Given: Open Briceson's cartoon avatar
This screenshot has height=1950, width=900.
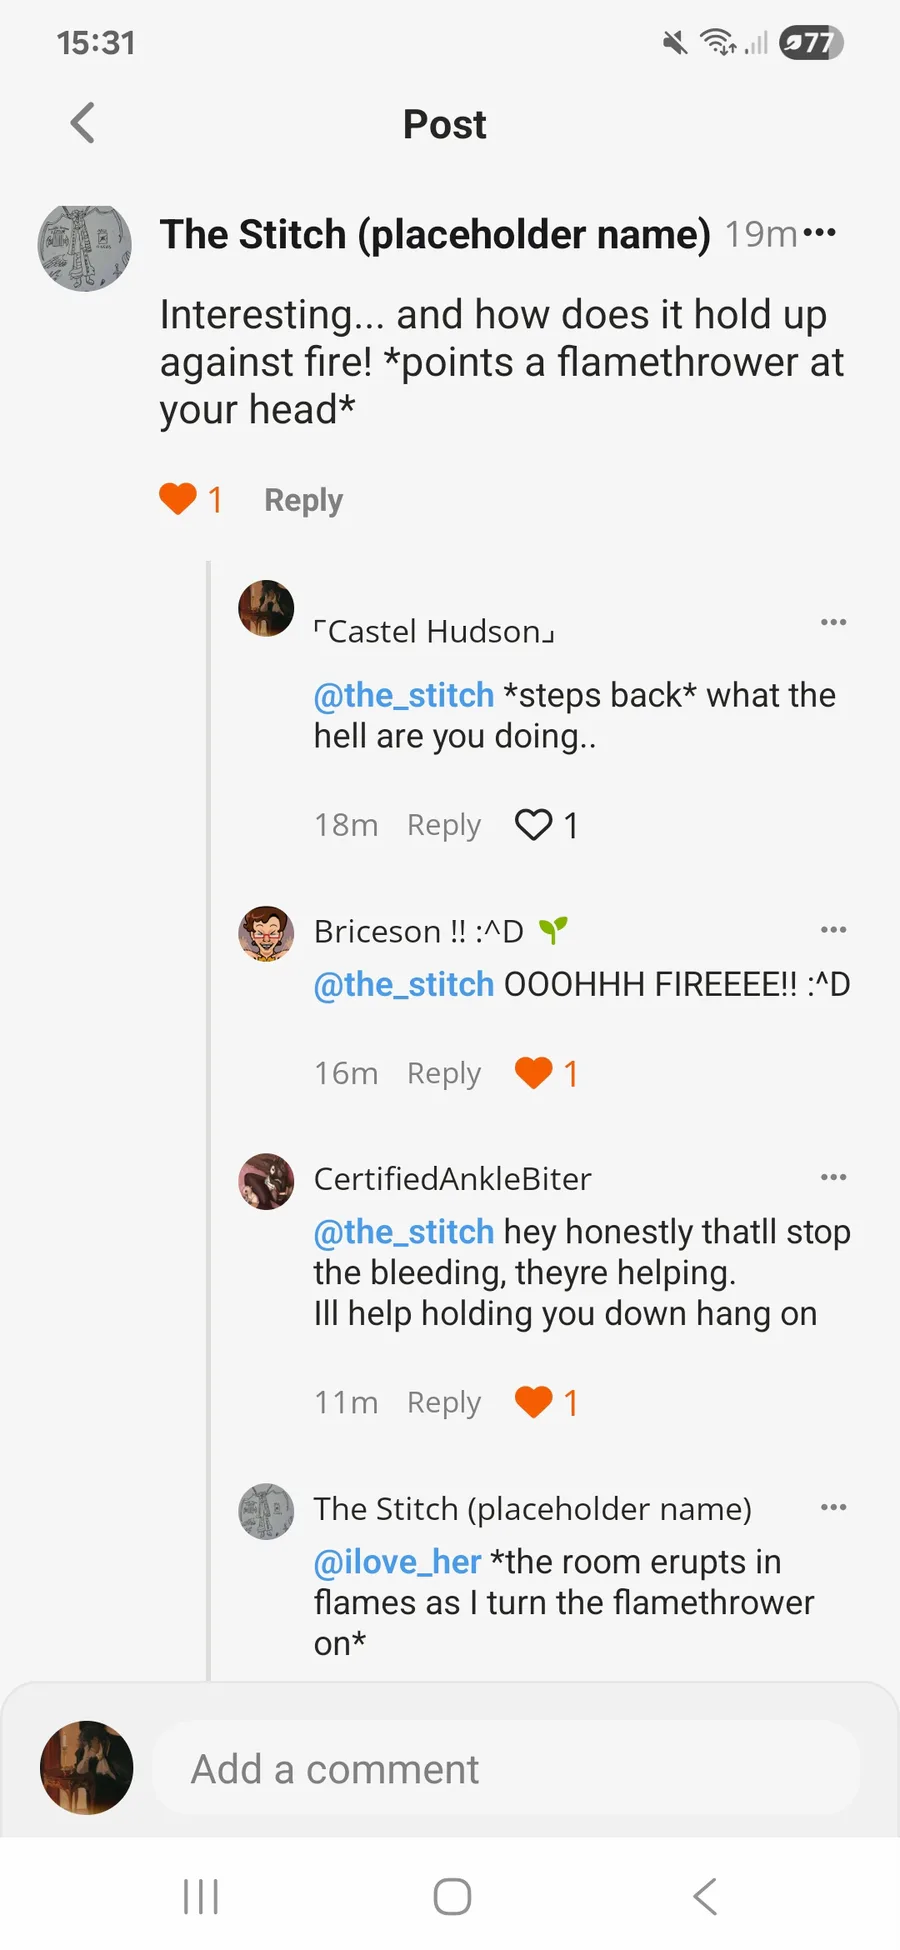Looking at the screenshot, I should (266, 934).
